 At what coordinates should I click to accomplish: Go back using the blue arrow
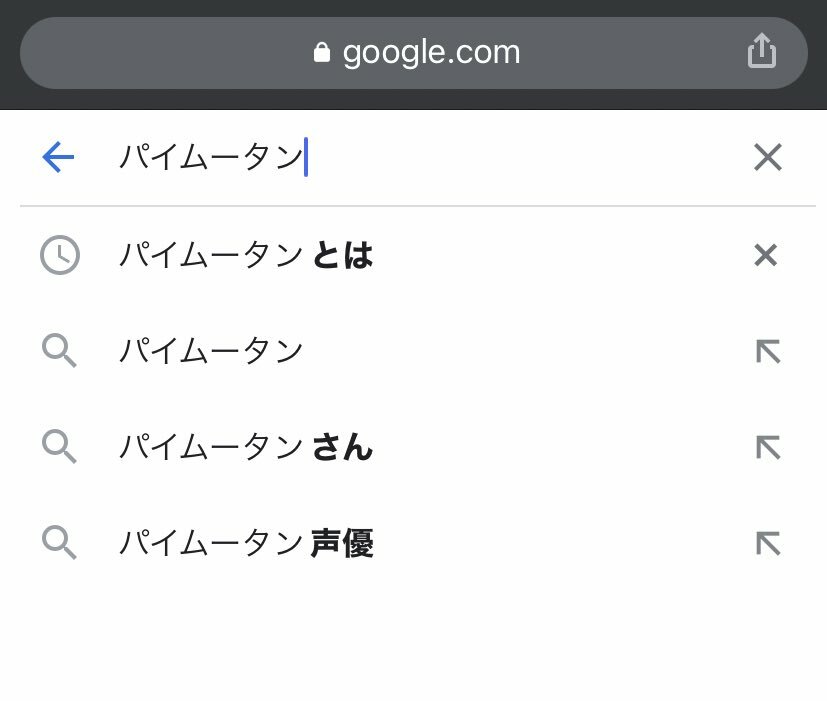pyautogui.click(x=59, y=157)
